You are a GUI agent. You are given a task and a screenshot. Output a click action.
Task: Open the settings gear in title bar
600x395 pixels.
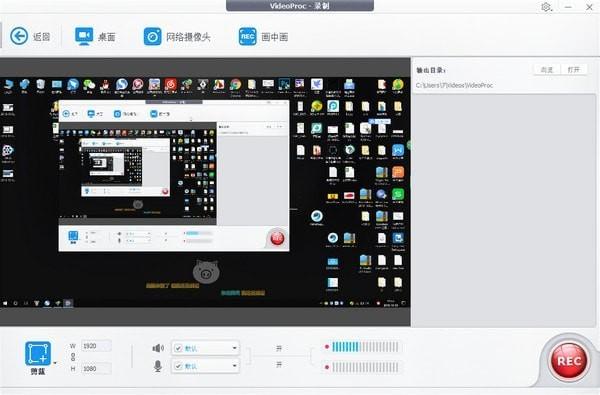pyautogui.click(x=546, y=7)
